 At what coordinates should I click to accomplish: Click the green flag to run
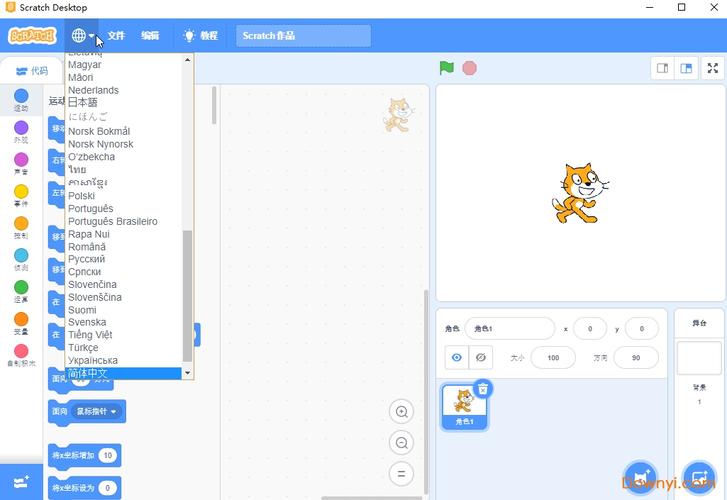point(446,68)
